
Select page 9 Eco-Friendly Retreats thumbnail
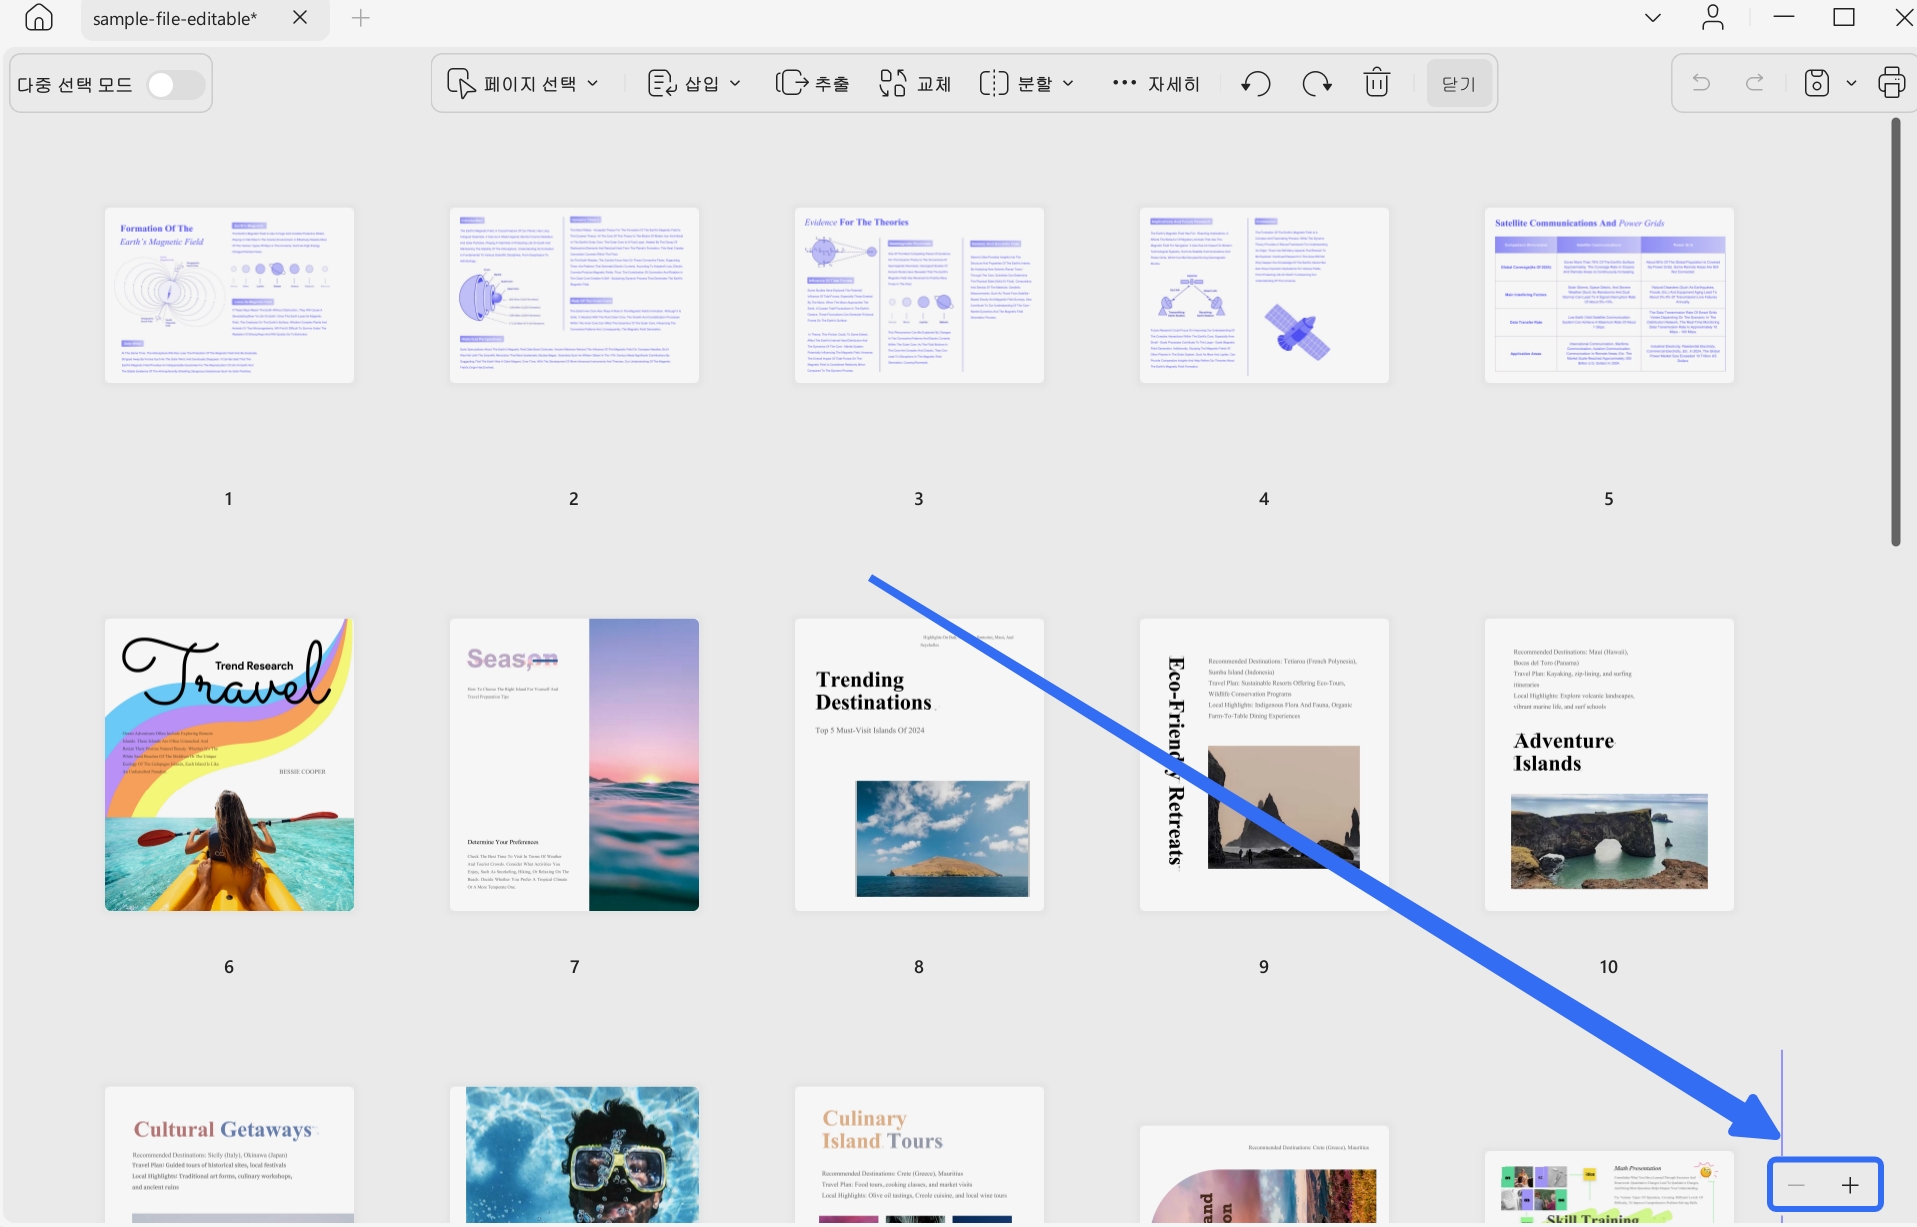[1264, 765]
